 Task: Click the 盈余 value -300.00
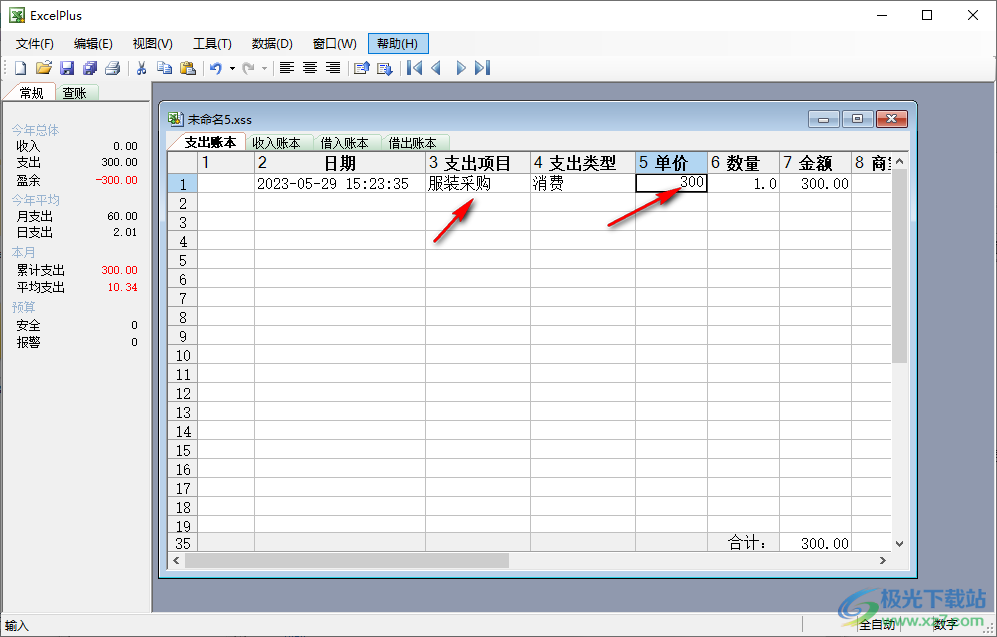(116, 180)
